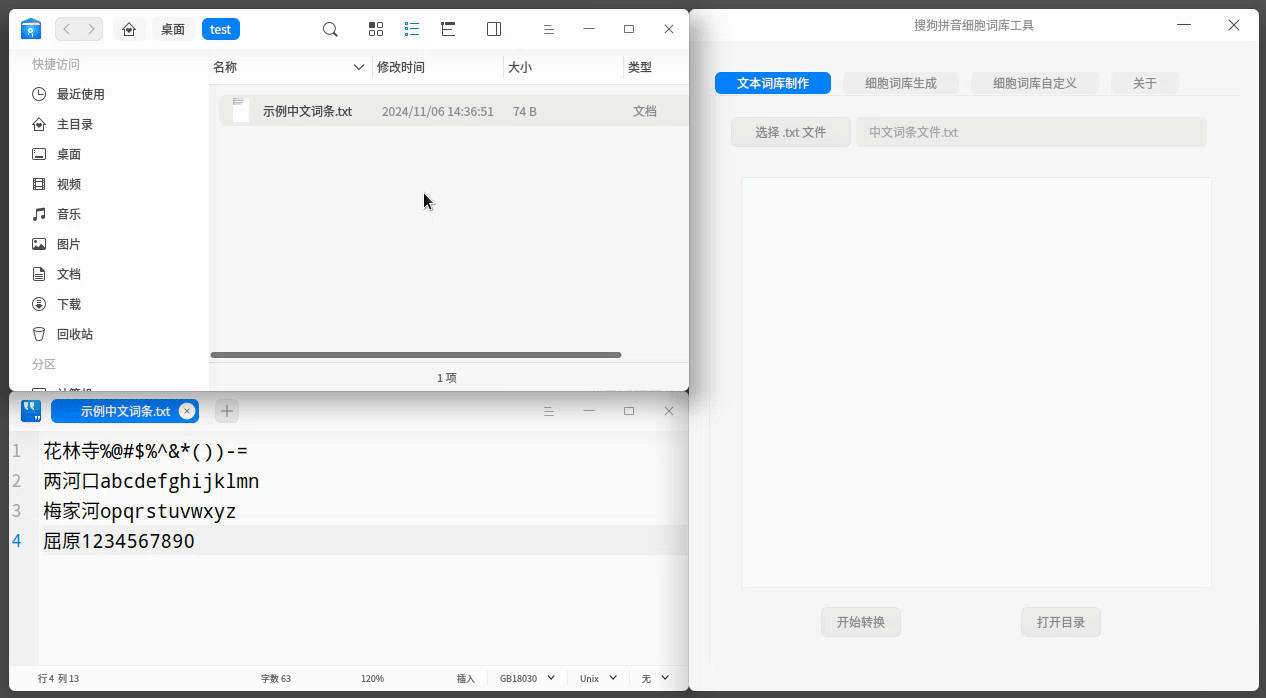Image resolution: width=1266 pixels, height=698 pixels.
Task: Click the 桌面 breadcrumb segment
Action: tap(173, 29)
